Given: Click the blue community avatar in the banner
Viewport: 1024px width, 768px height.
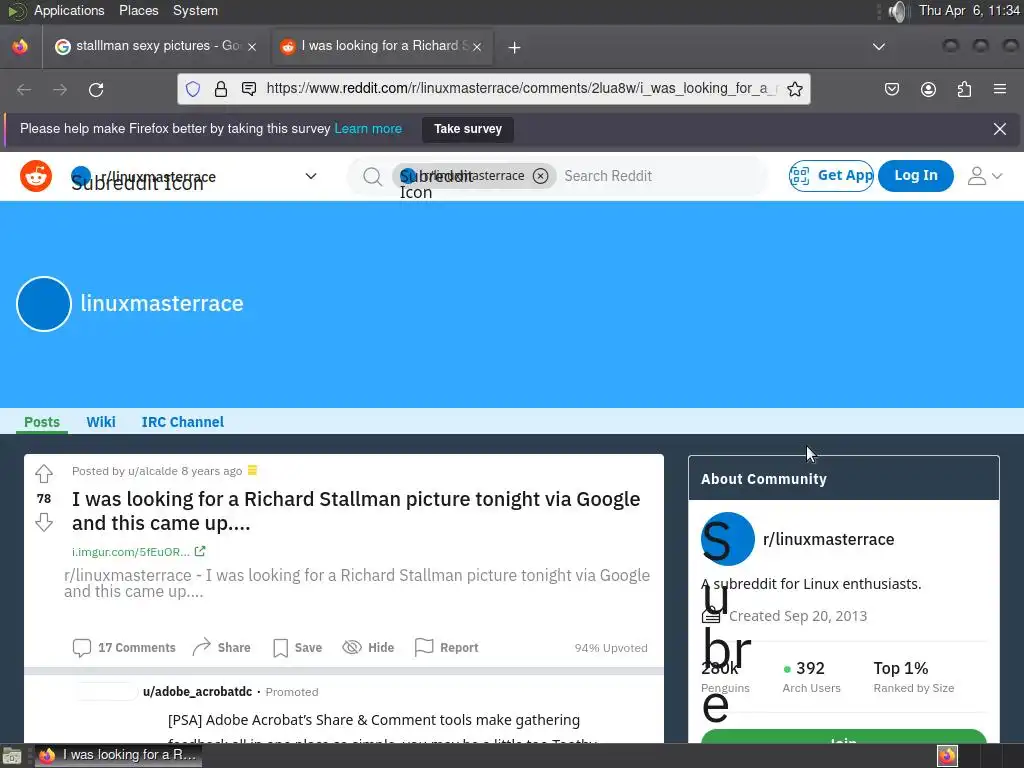Looking at the screenshot, I should [x=44, y=304].
